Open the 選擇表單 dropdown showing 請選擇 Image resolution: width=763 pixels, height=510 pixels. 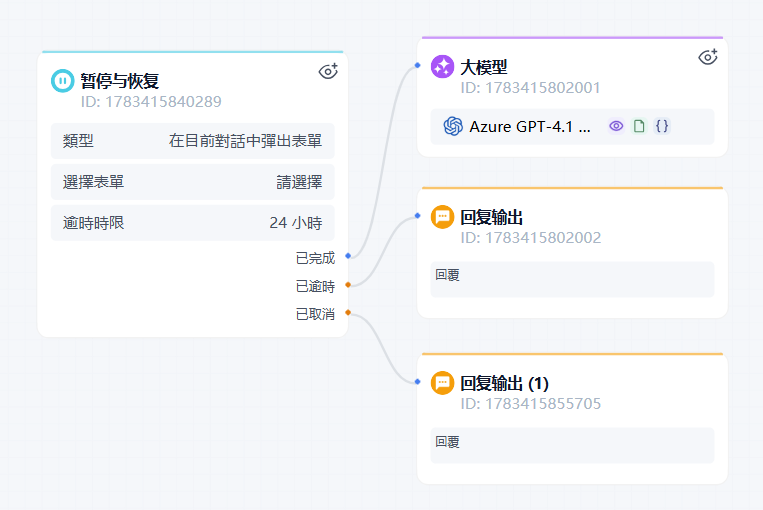coord(193,182)
